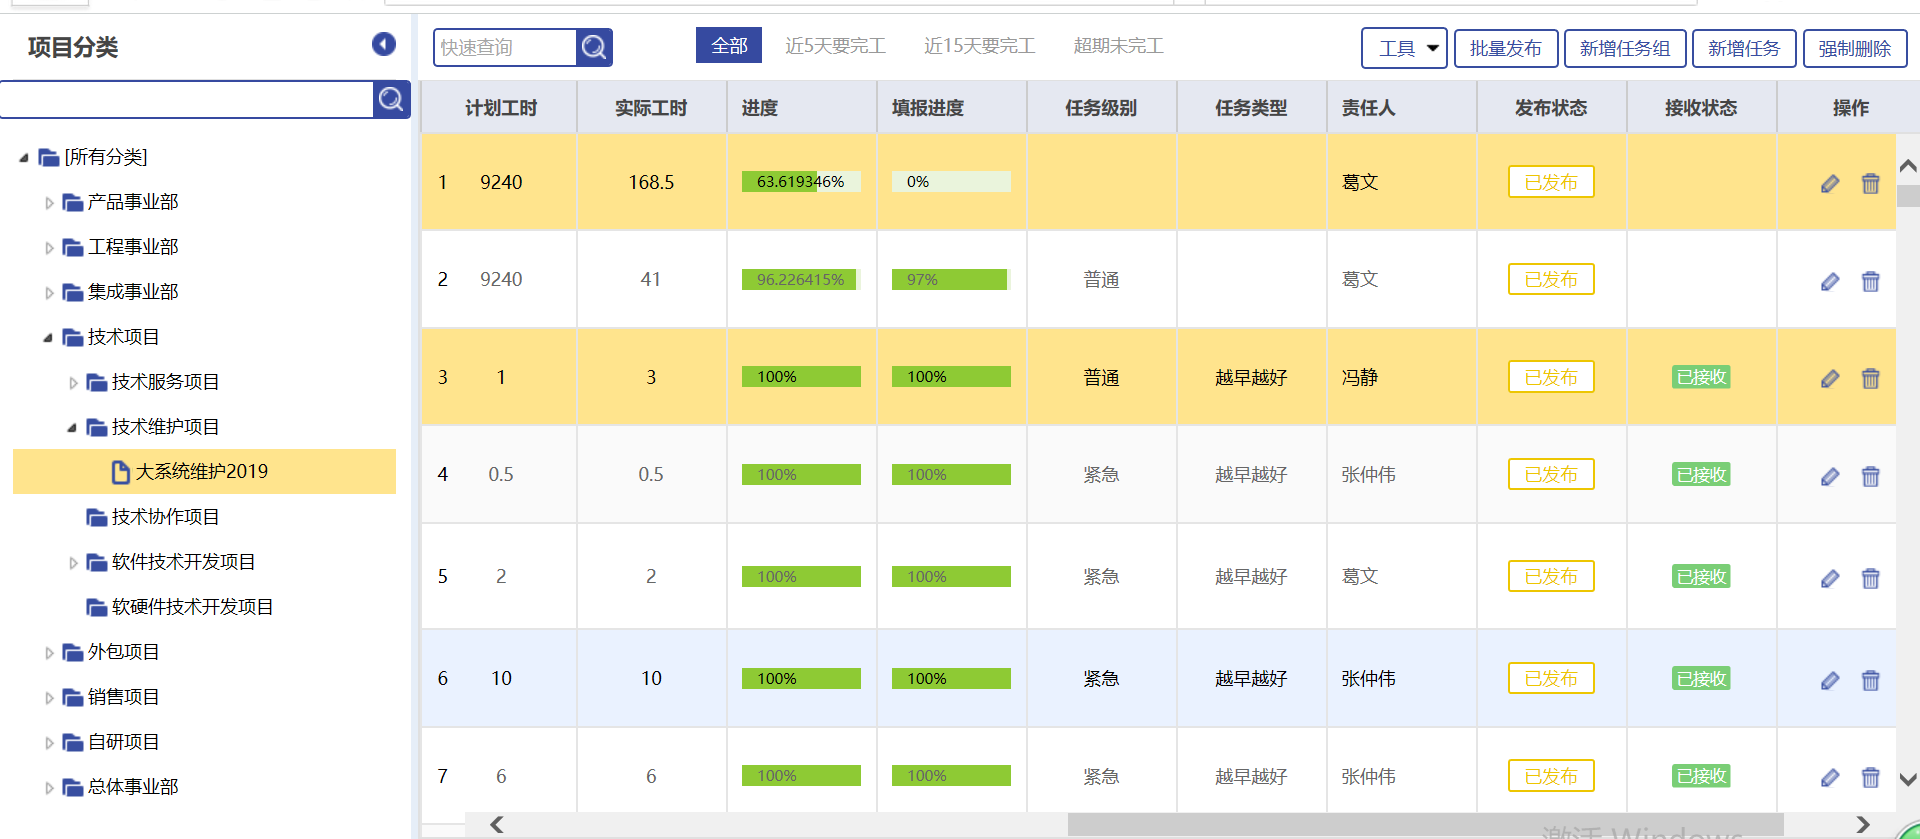
Task: Switch to the 近5天要完工 filter tab
Action: [835, 46]
